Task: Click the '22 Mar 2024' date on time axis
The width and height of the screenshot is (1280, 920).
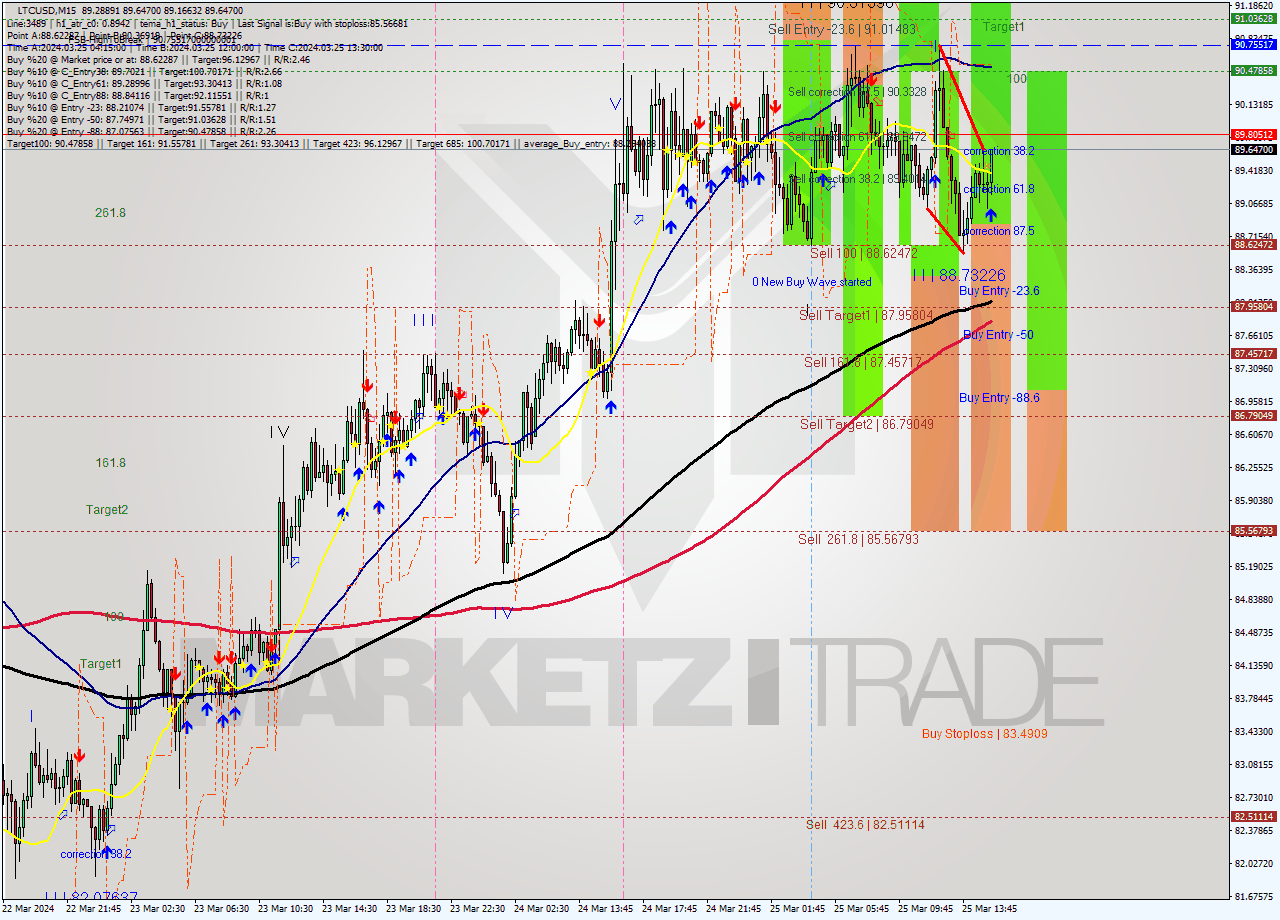Action: pyautogui.click(x=29, y=909)
